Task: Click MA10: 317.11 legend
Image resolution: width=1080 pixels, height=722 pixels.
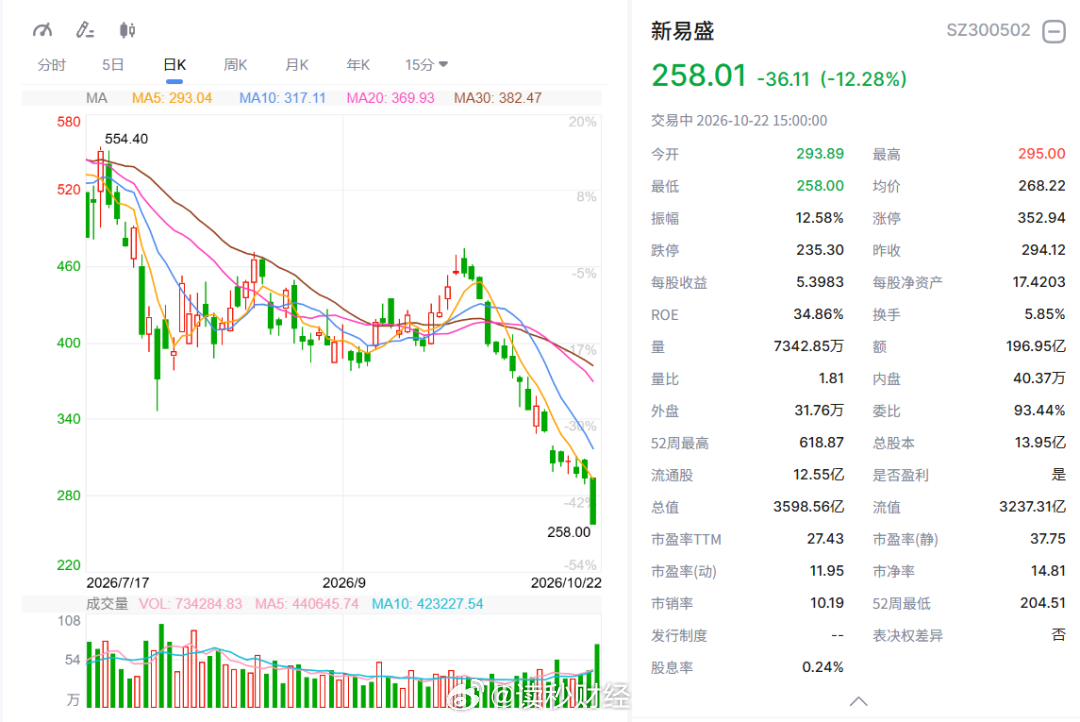Action: tap(282, 98)
